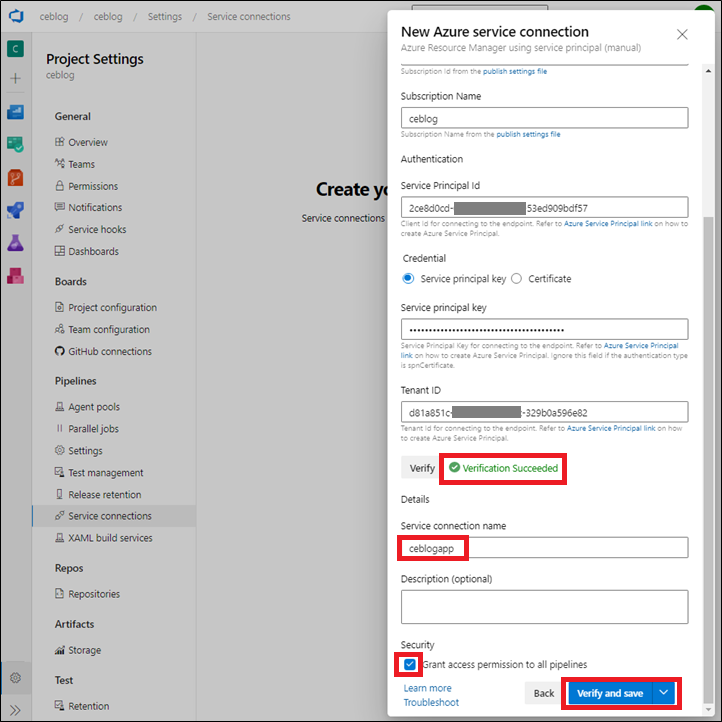Viewport: 722px width, 722px height.
Task: Click the Verify button
Action: coord(422,468)
